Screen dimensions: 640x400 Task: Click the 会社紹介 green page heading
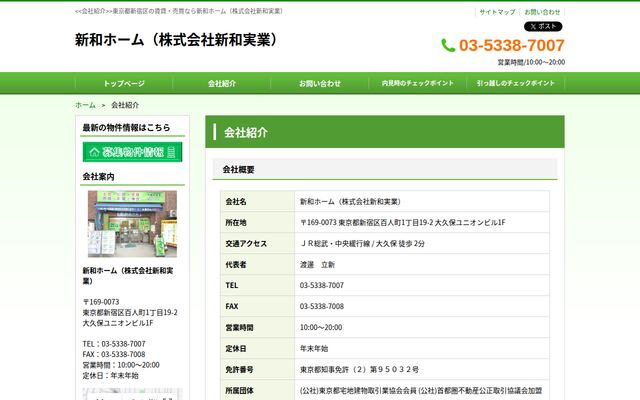pos(246,132)
